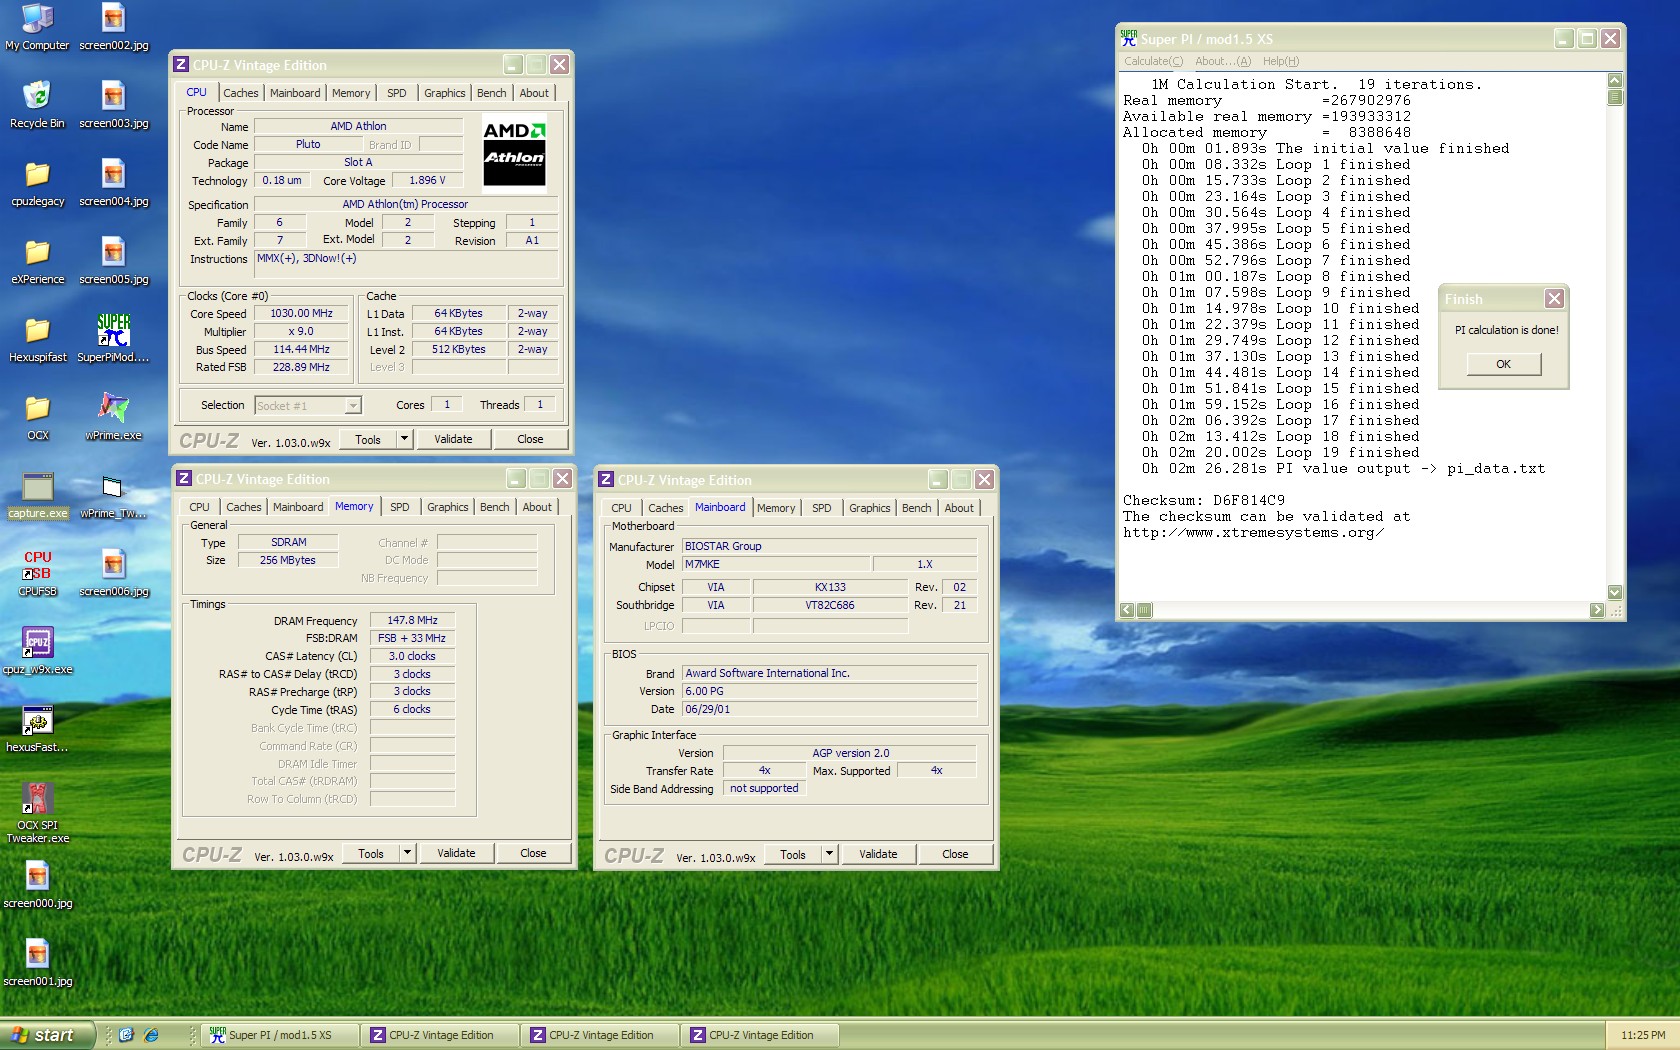
Task: Select screen000.jpg file icon
Action: click(x=37, y=885)
